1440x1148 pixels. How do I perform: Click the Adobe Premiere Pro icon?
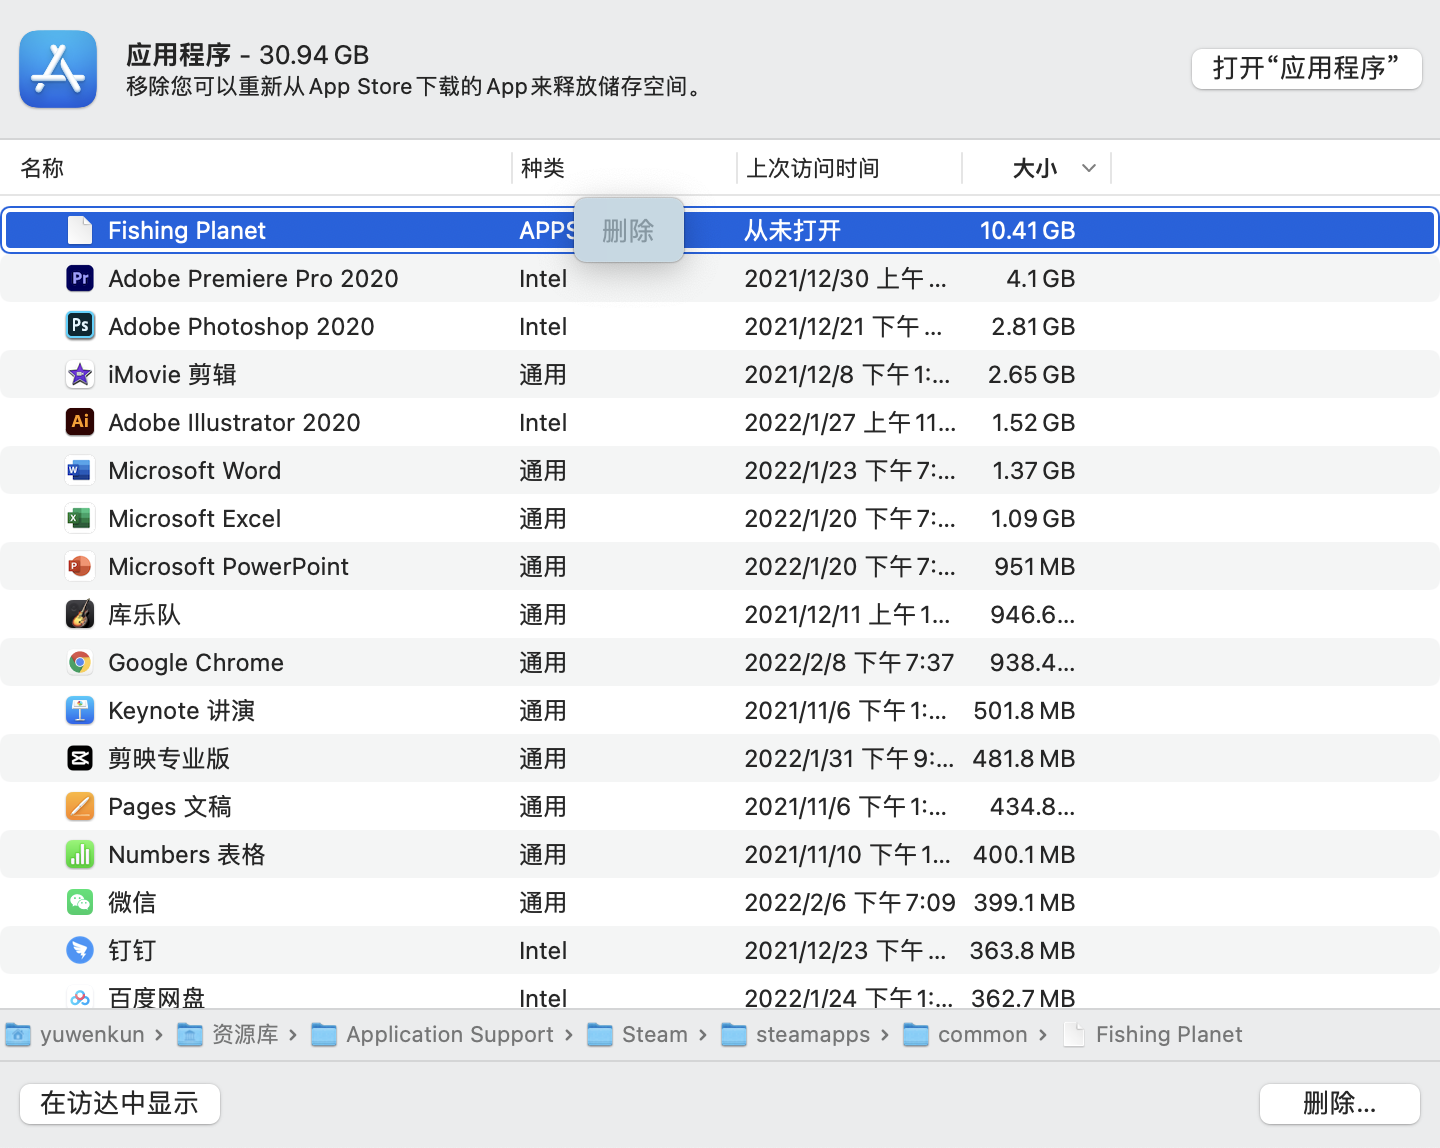click(80, 278)
